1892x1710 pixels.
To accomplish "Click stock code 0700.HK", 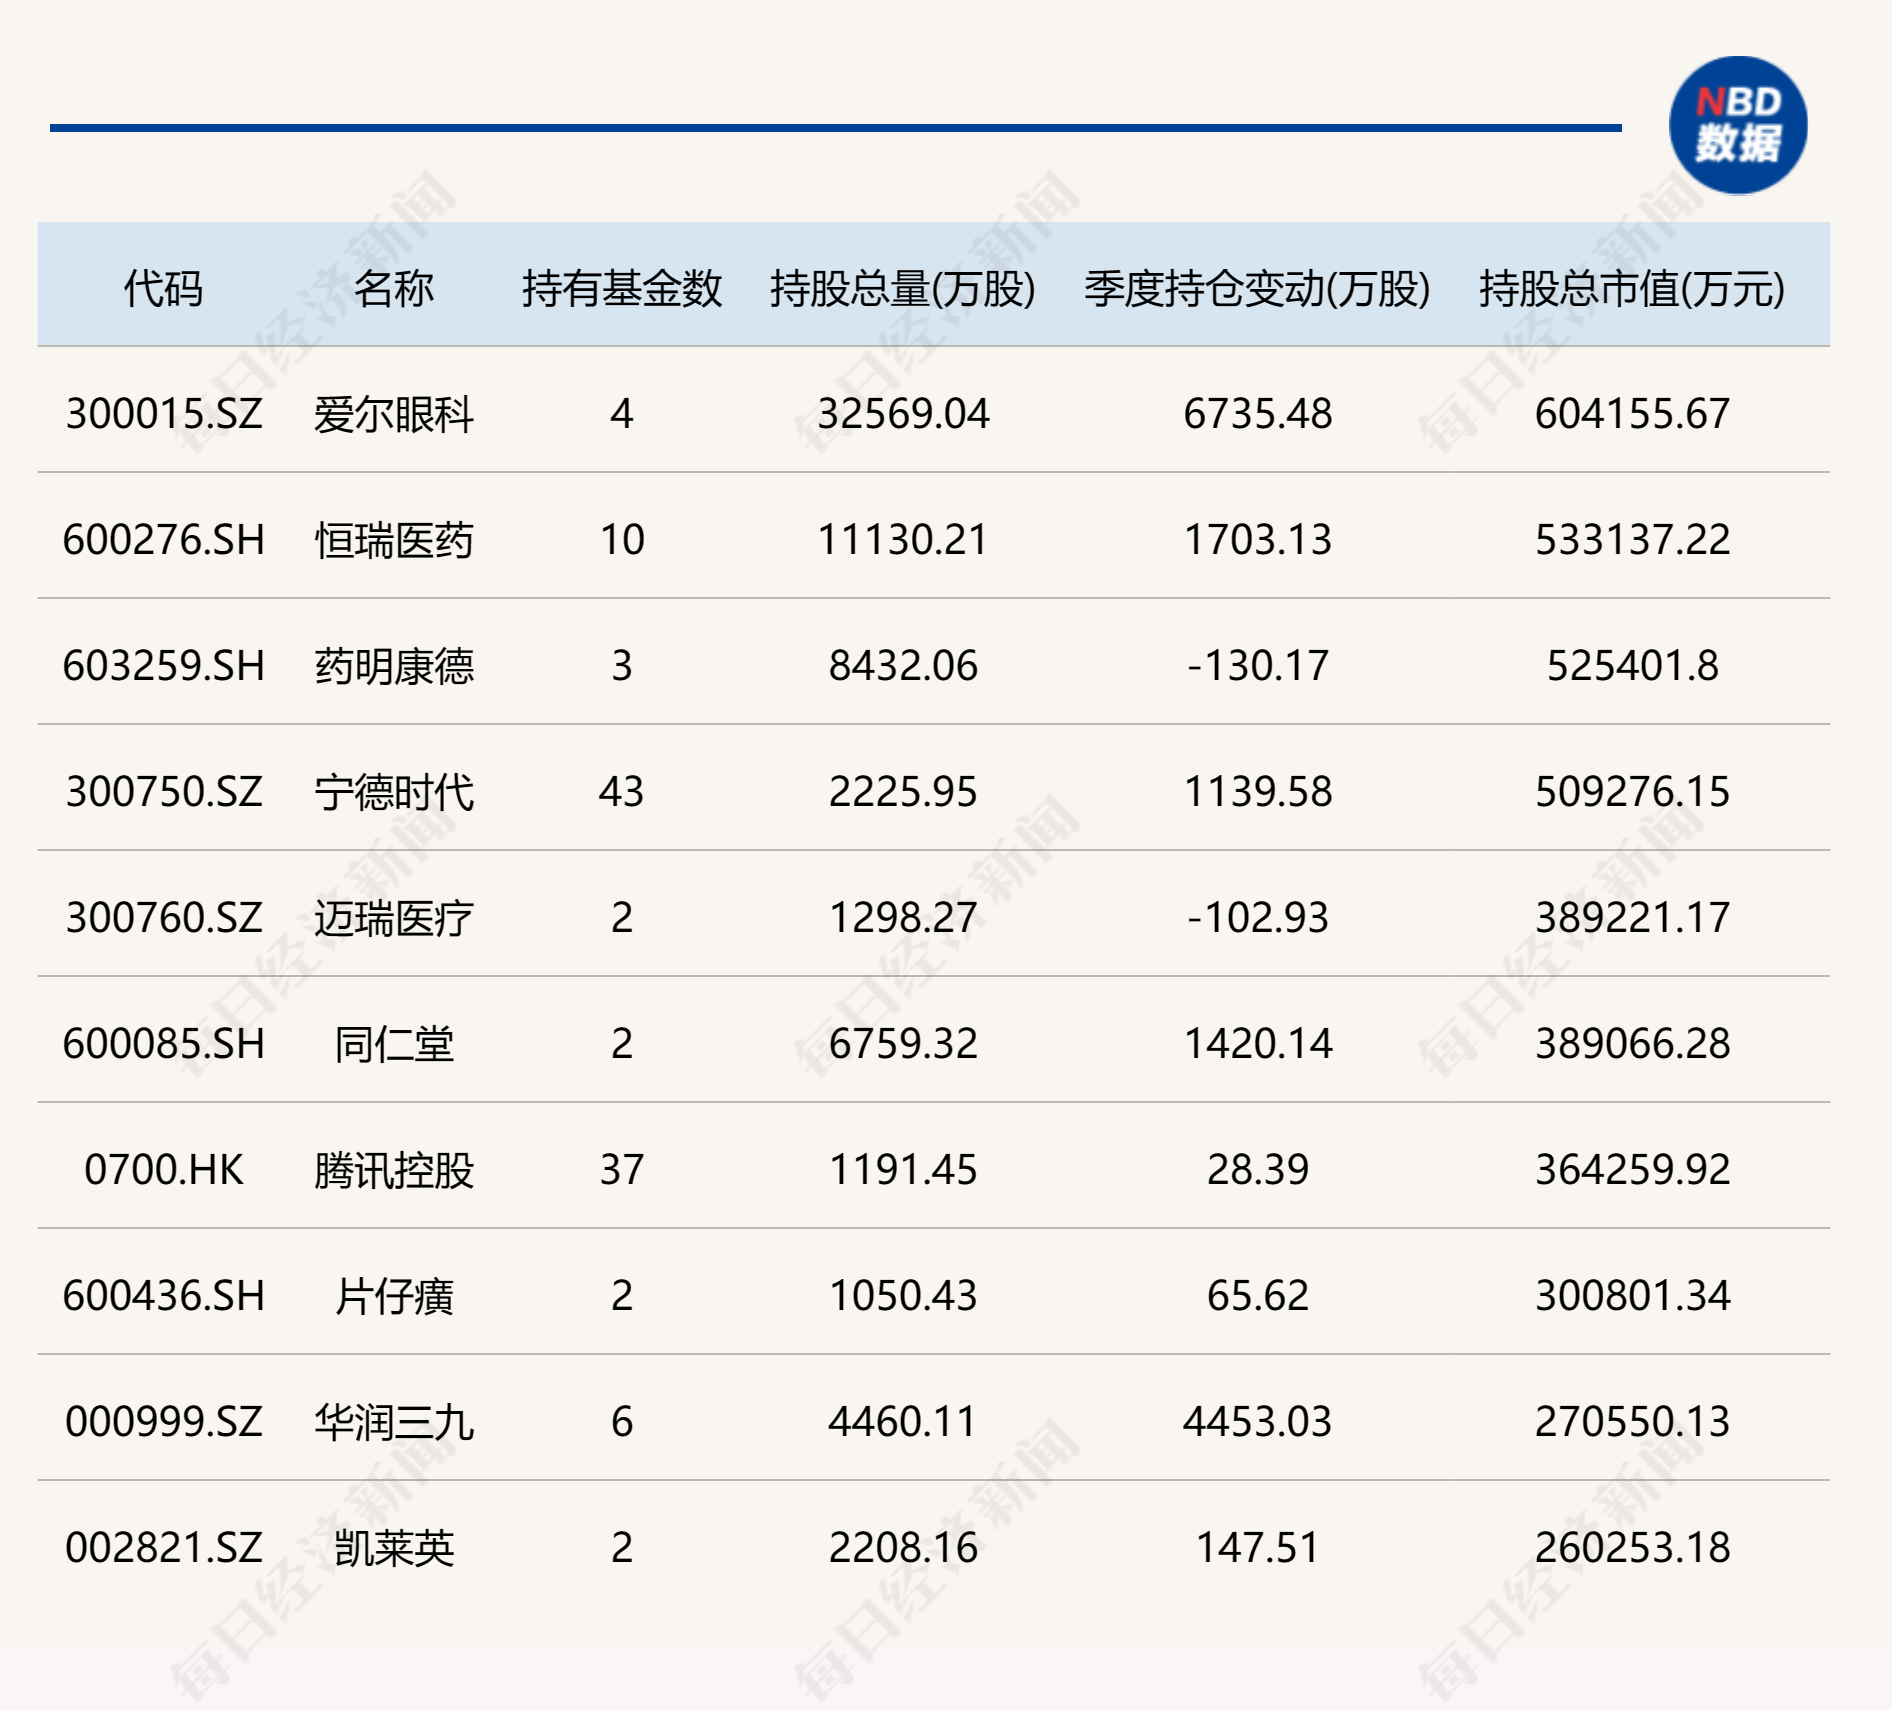I will point(164,1170).
